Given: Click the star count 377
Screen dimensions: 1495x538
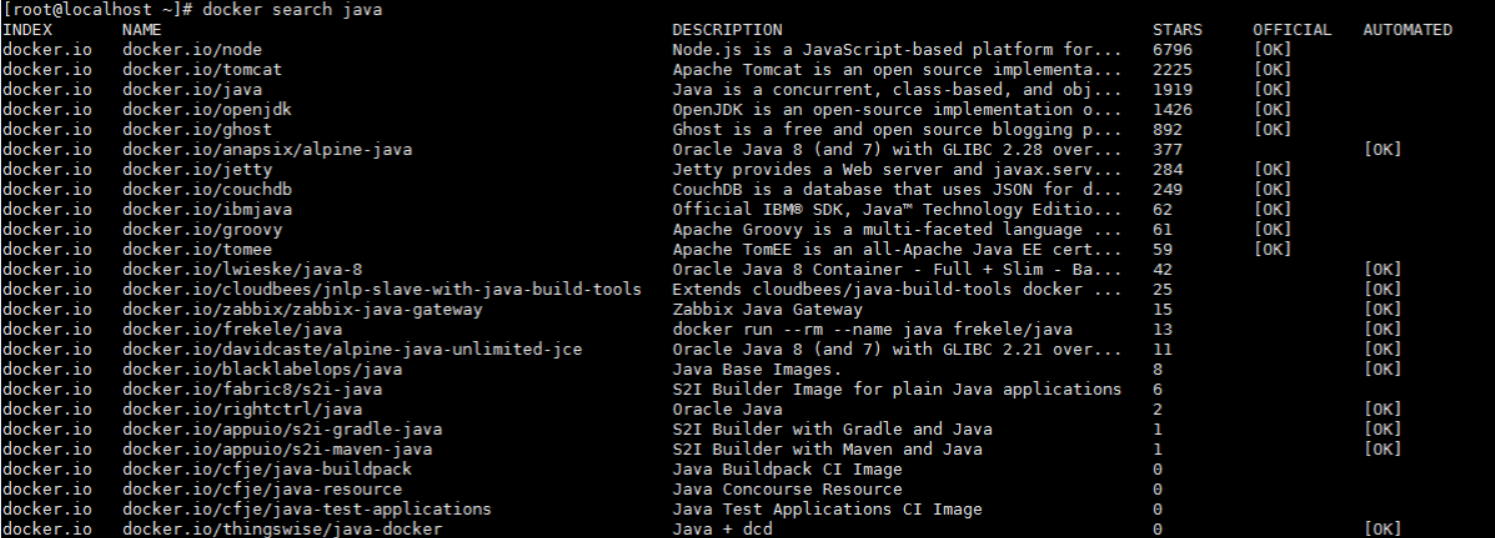Looking at the screenshot, I should coord(1167,149).
